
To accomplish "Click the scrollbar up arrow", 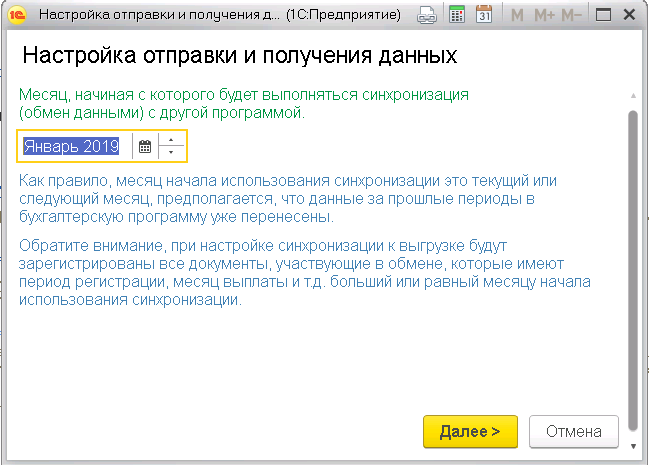I will 633,96.
